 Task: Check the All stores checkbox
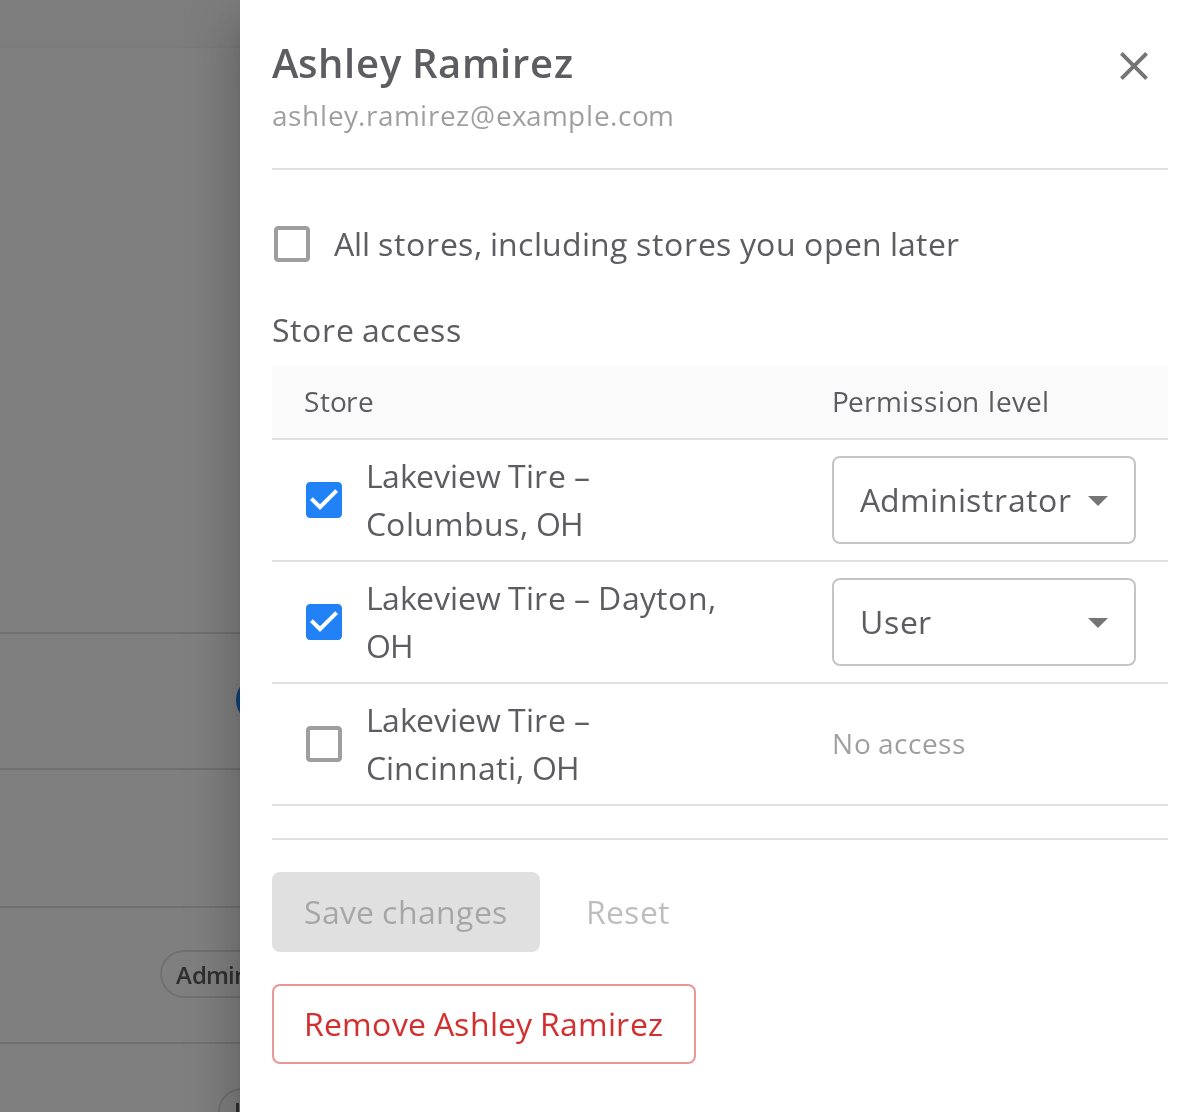[x=292, y=244]
